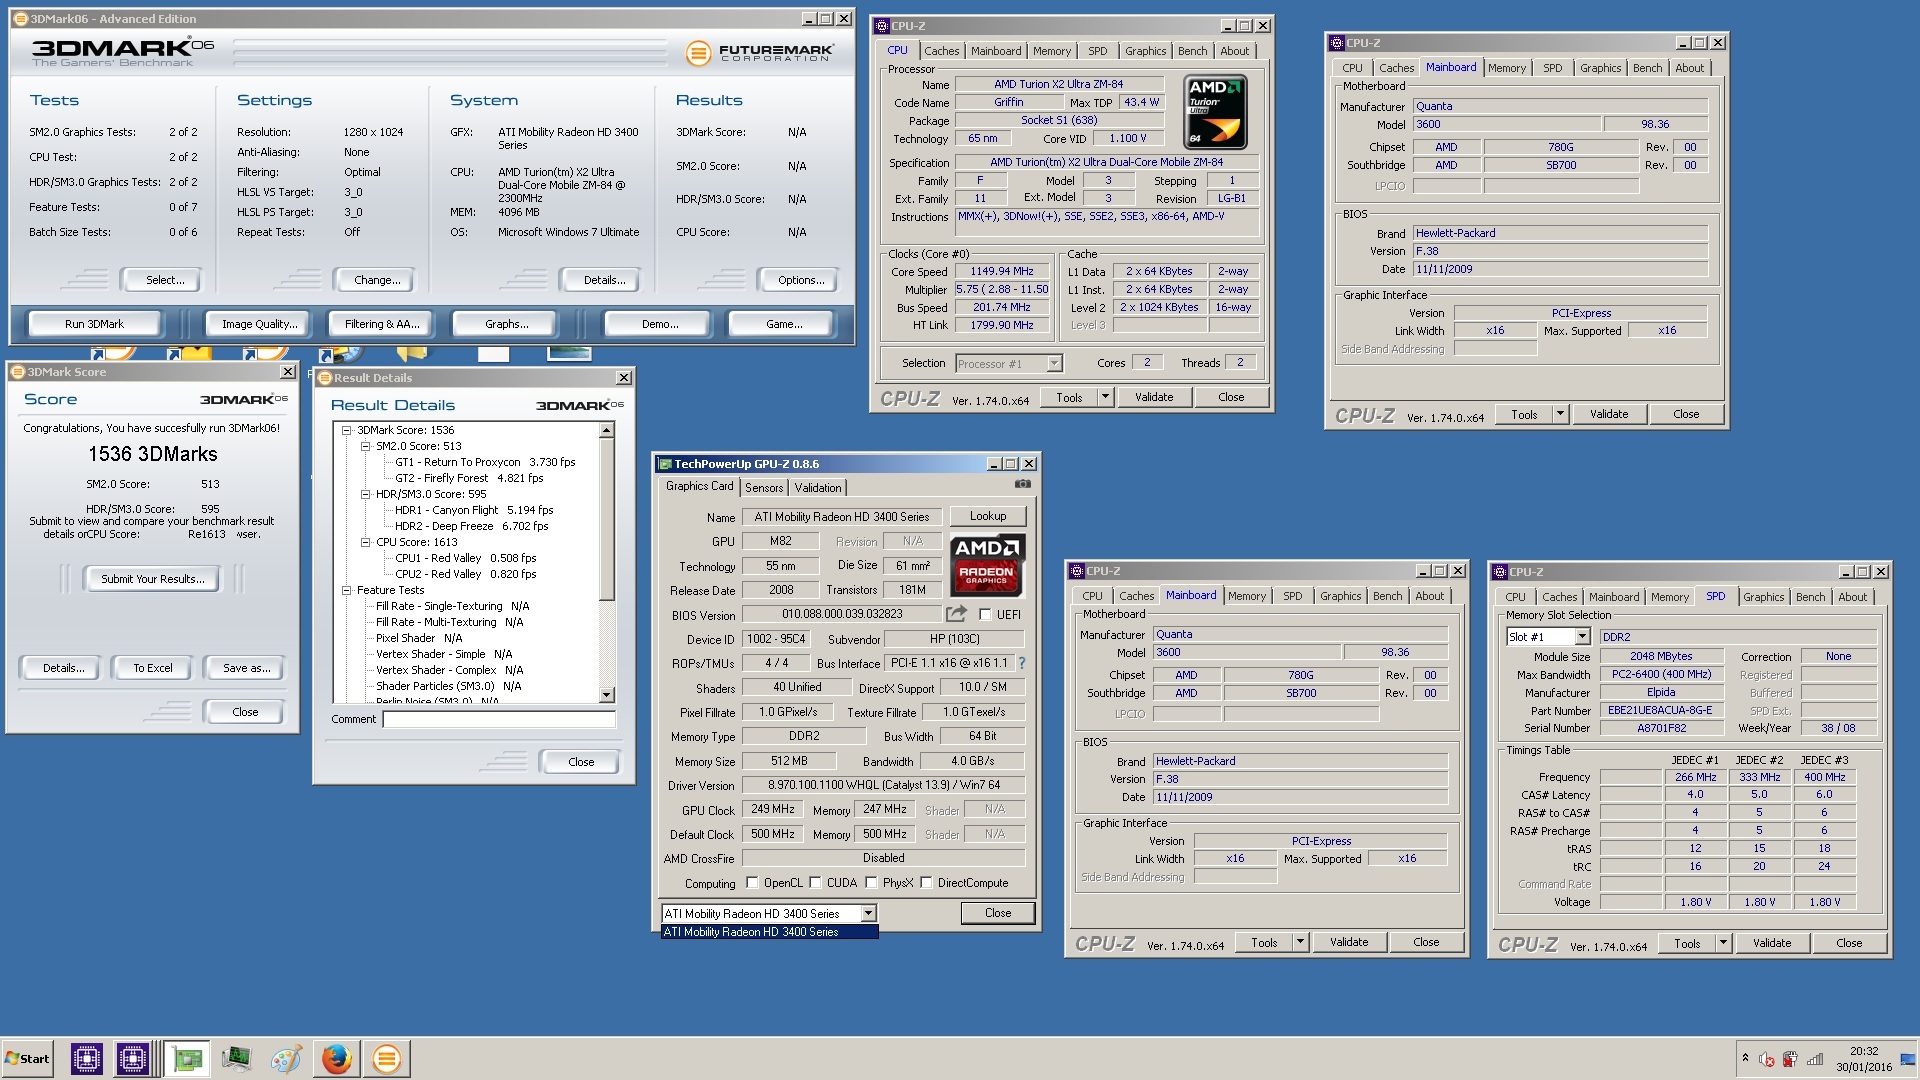This screenshot has width=1920, height=1080.
Task: Click Validate in the SPD CPU-Z window
Action: [x=1772, y=943]
